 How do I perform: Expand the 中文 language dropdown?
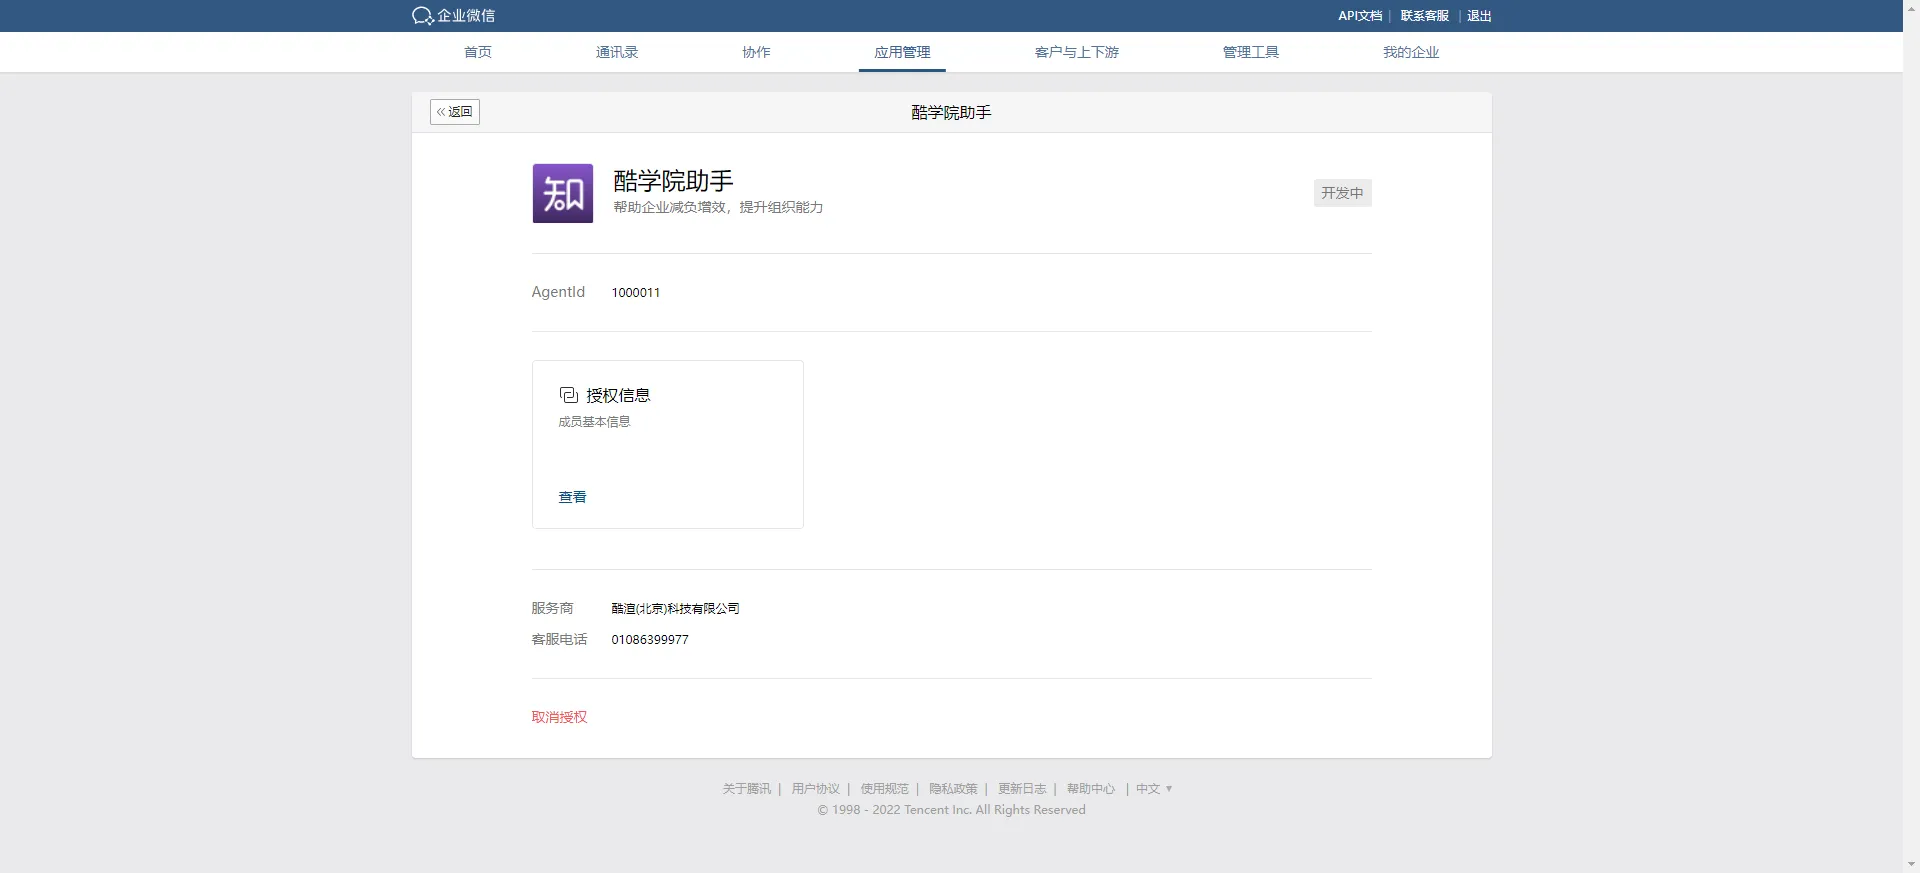coord(1154,789)
